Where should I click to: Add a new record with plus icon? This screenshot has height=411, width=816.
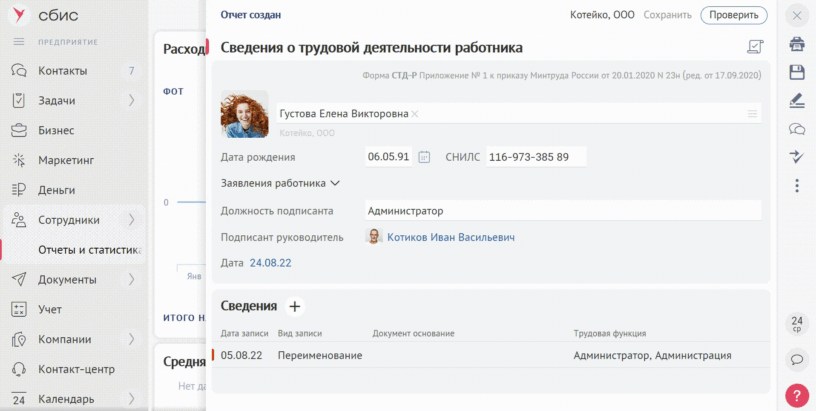294,306
